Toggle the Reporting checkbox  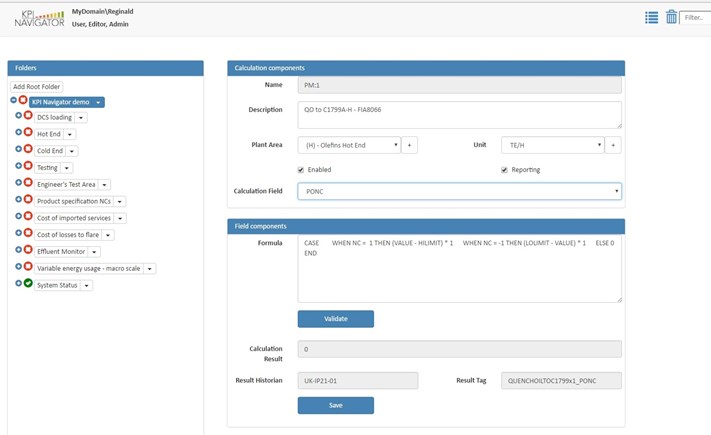click(504, 170)
